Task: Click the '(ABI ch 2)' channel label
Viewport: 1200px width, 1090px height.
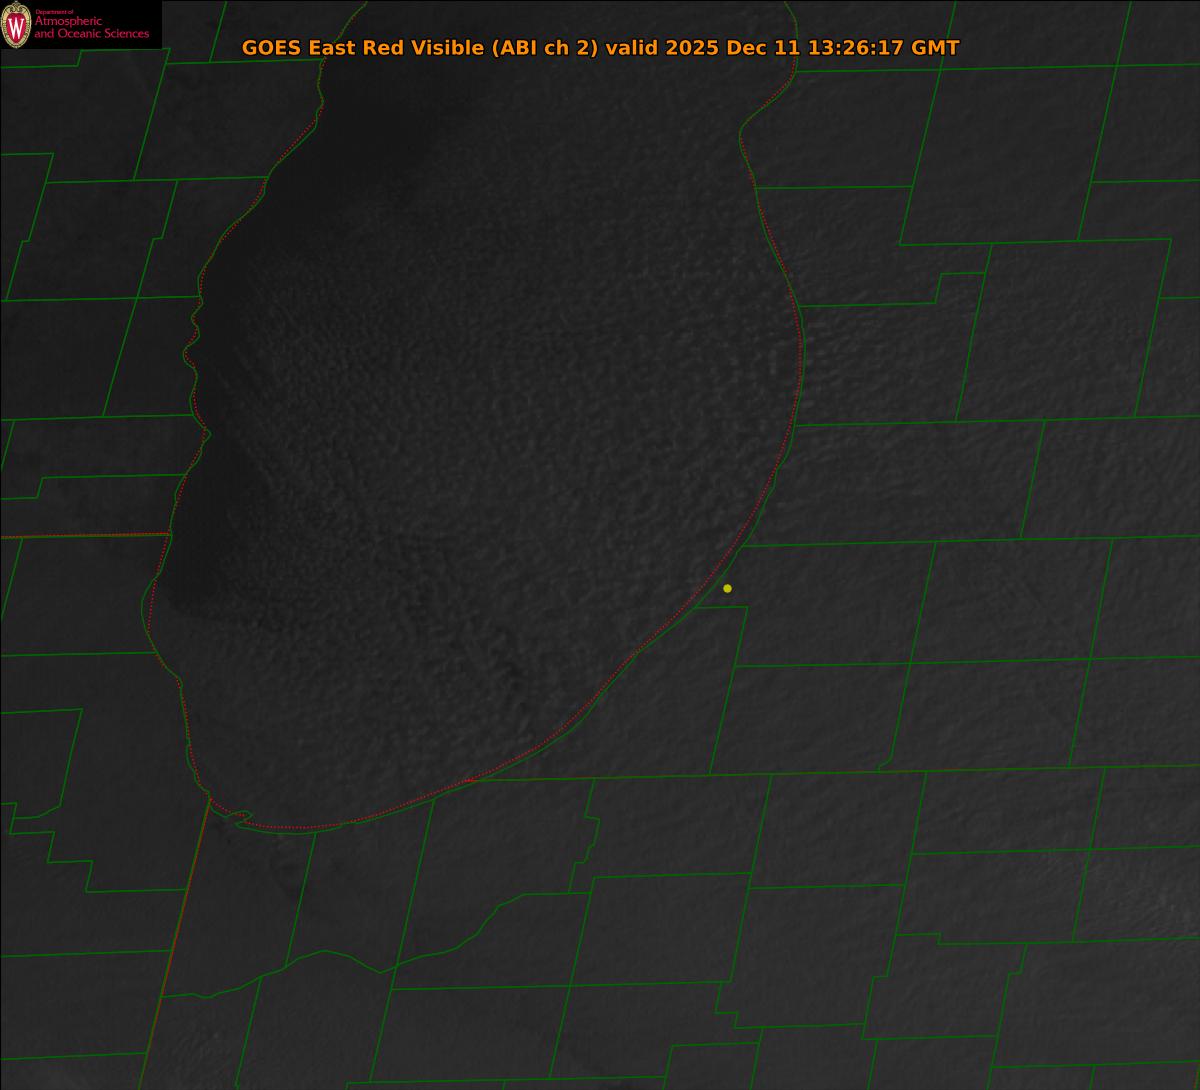Action: tap(545, 48)
